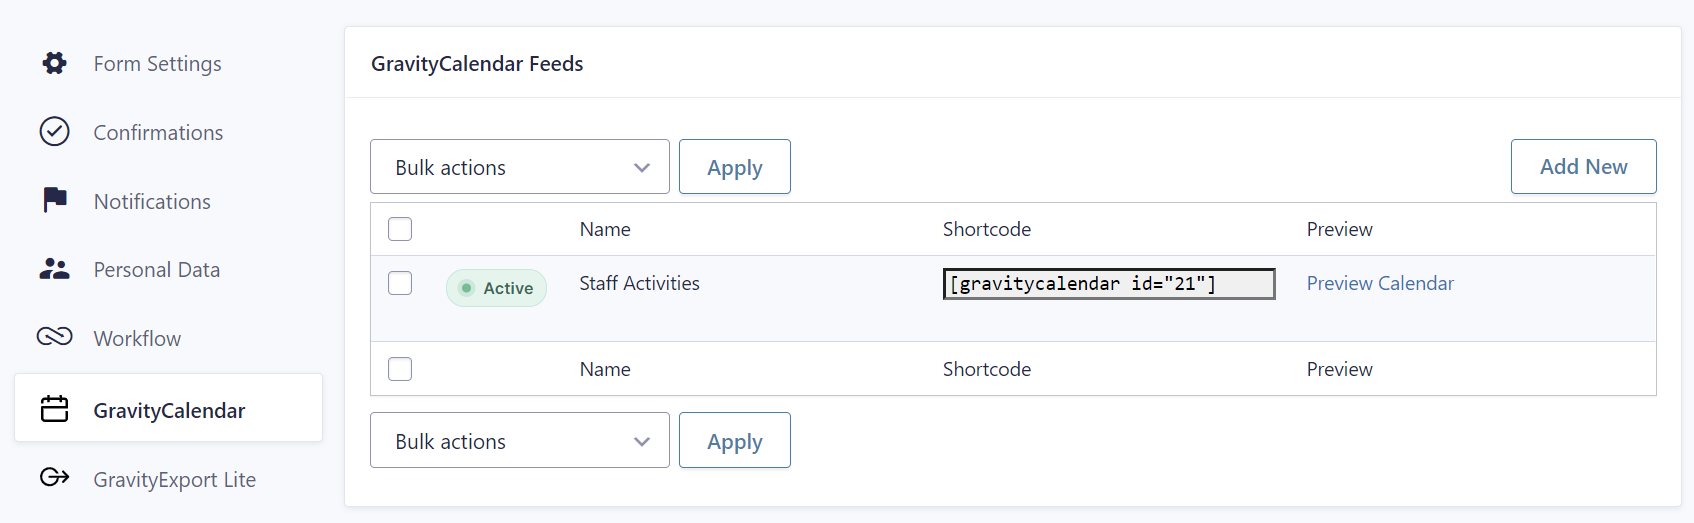Viewport: 1694px width, 523px height.
Task: Go to Personal Data settings
Action: tap(156, 270)
